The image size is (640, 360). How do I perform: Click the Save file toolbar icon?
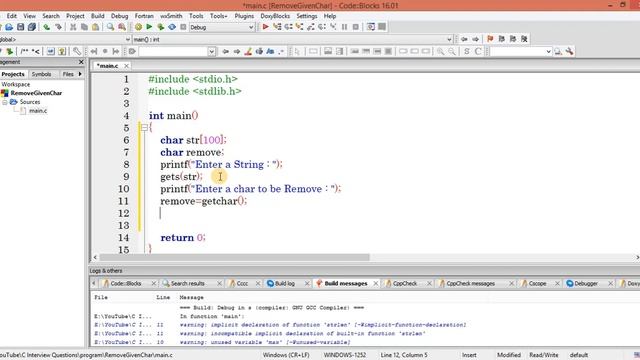(x=20, y=27)
